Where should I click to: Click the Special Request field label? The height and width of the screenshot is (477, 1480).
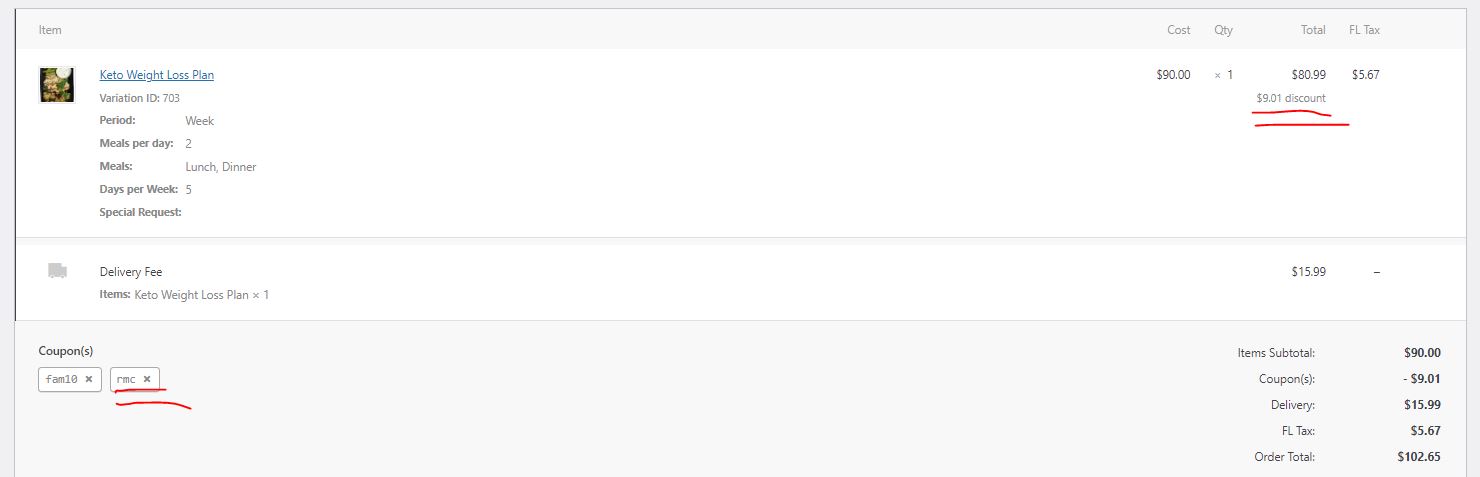pyautogui.click(x=141, y=212)
